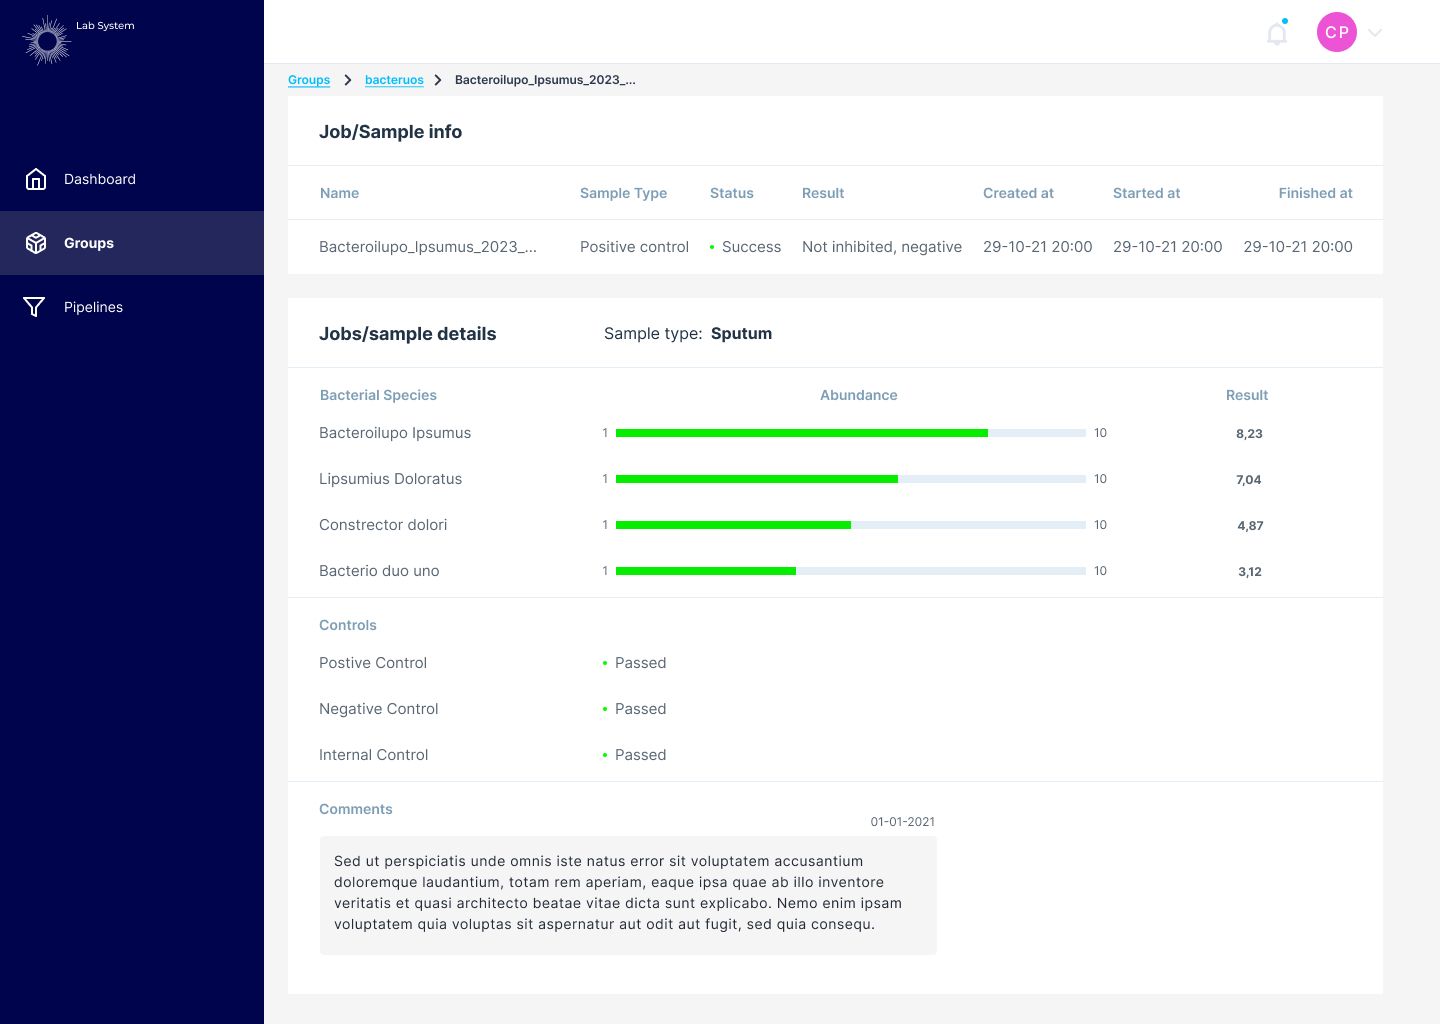Click Bacteroilupo Ipsumus abundance bar

click(x=850, y=433)
